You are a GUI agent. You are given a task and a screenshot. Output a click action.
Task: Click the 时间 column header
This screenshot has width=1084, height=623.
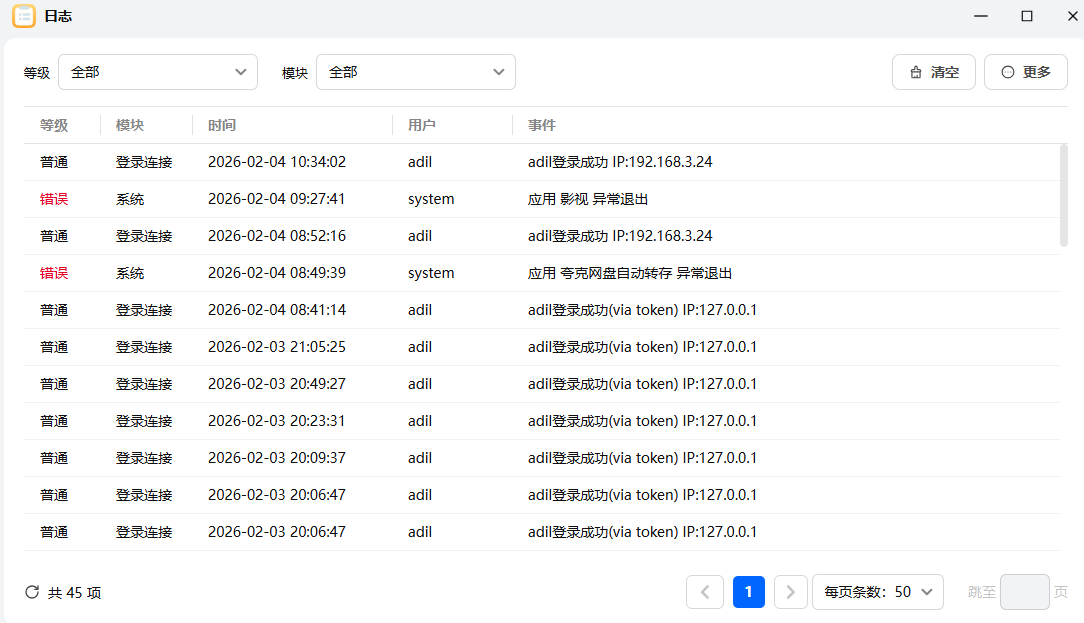click(222, 125)
